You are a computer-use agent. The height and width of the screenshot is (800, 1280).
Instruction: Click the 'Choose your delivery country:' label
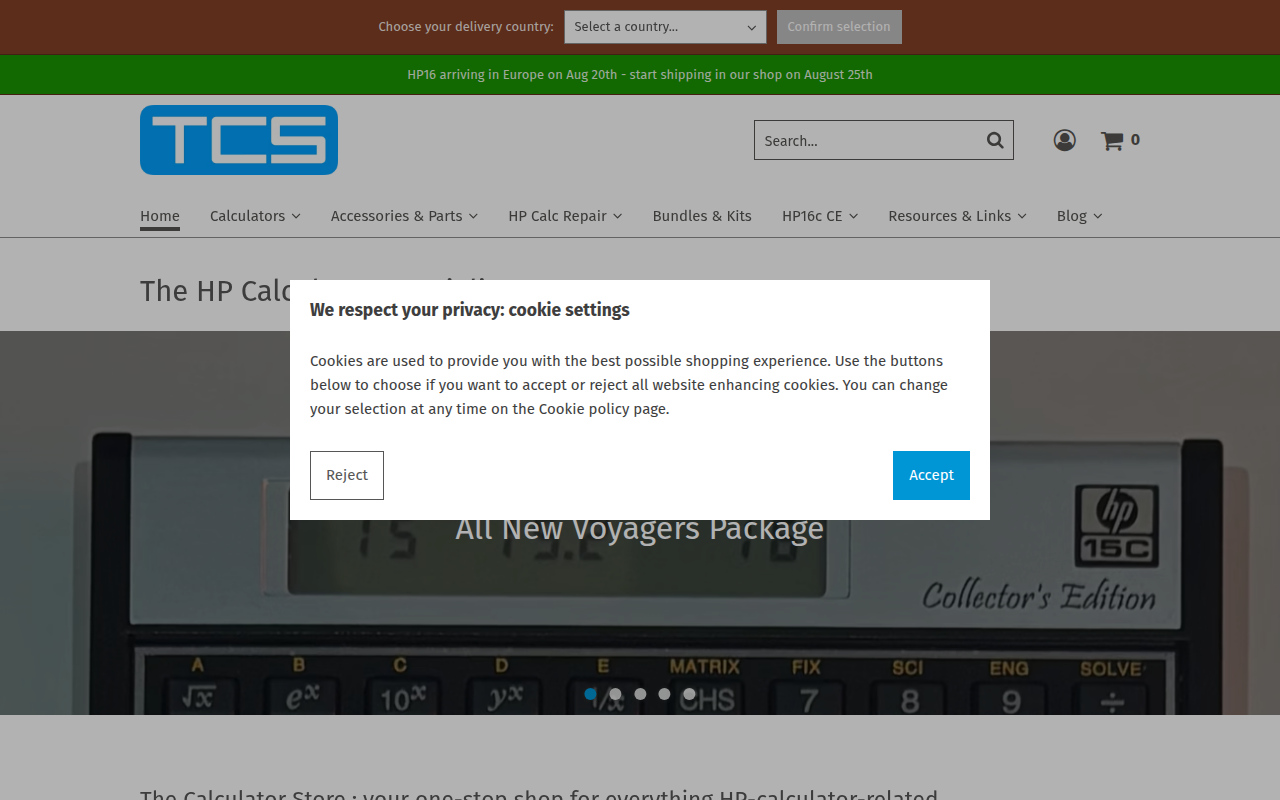466,27
